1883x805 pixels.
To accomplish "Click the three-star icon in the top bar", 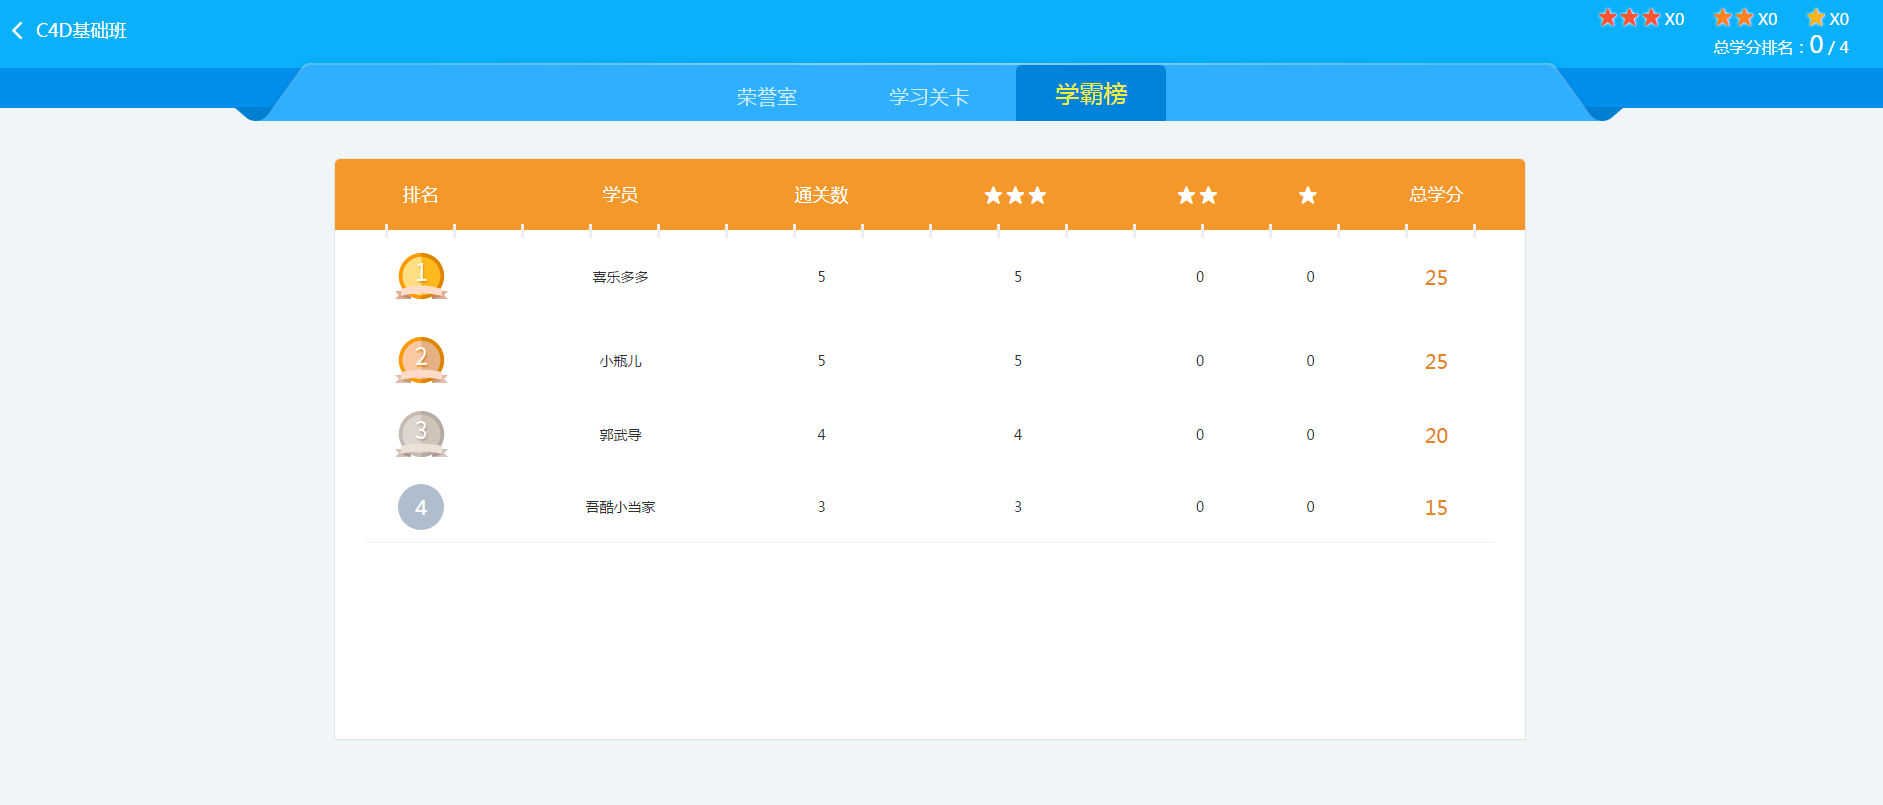I will pos(1629,18).
